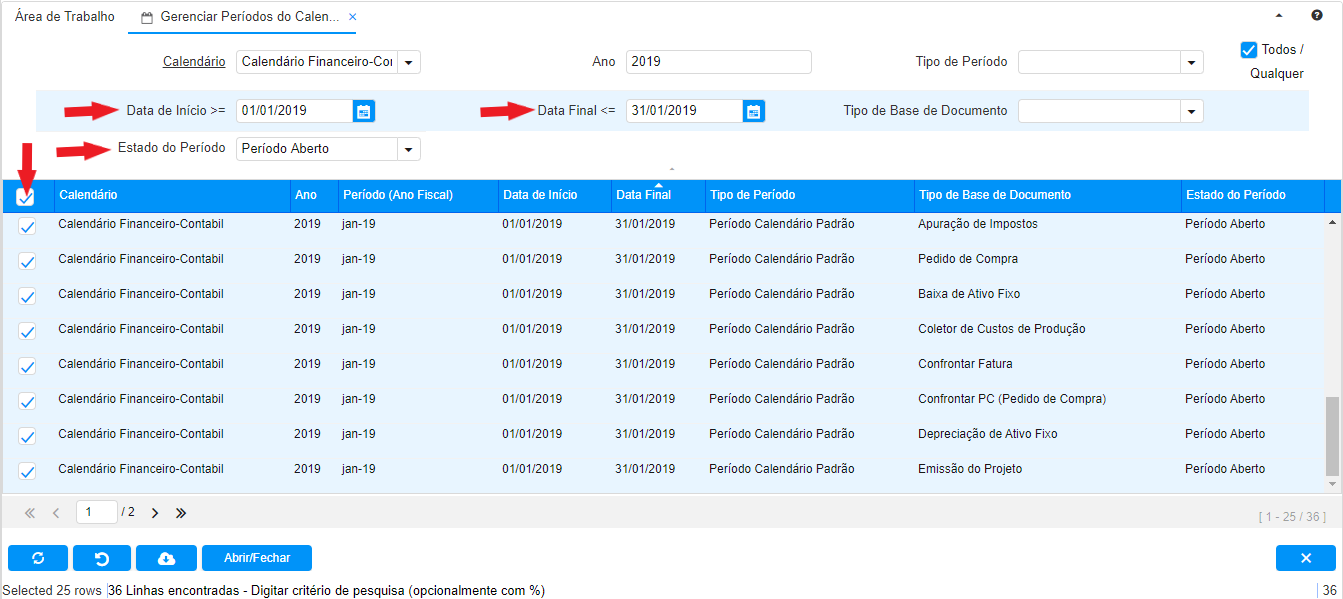
Task: Click into the Ano input field
Action: coord(718,62)
